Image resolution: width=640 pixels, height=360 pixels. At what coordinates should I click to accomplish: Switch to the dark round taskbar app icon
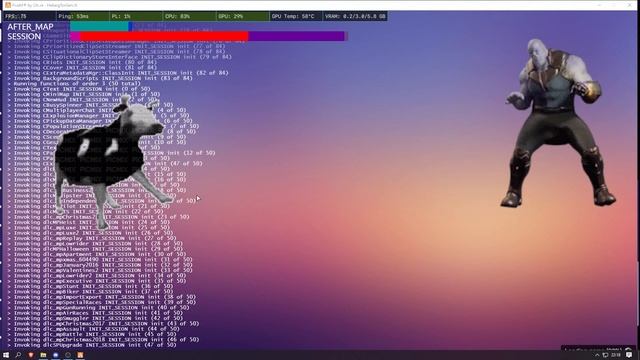coord(68,355)
